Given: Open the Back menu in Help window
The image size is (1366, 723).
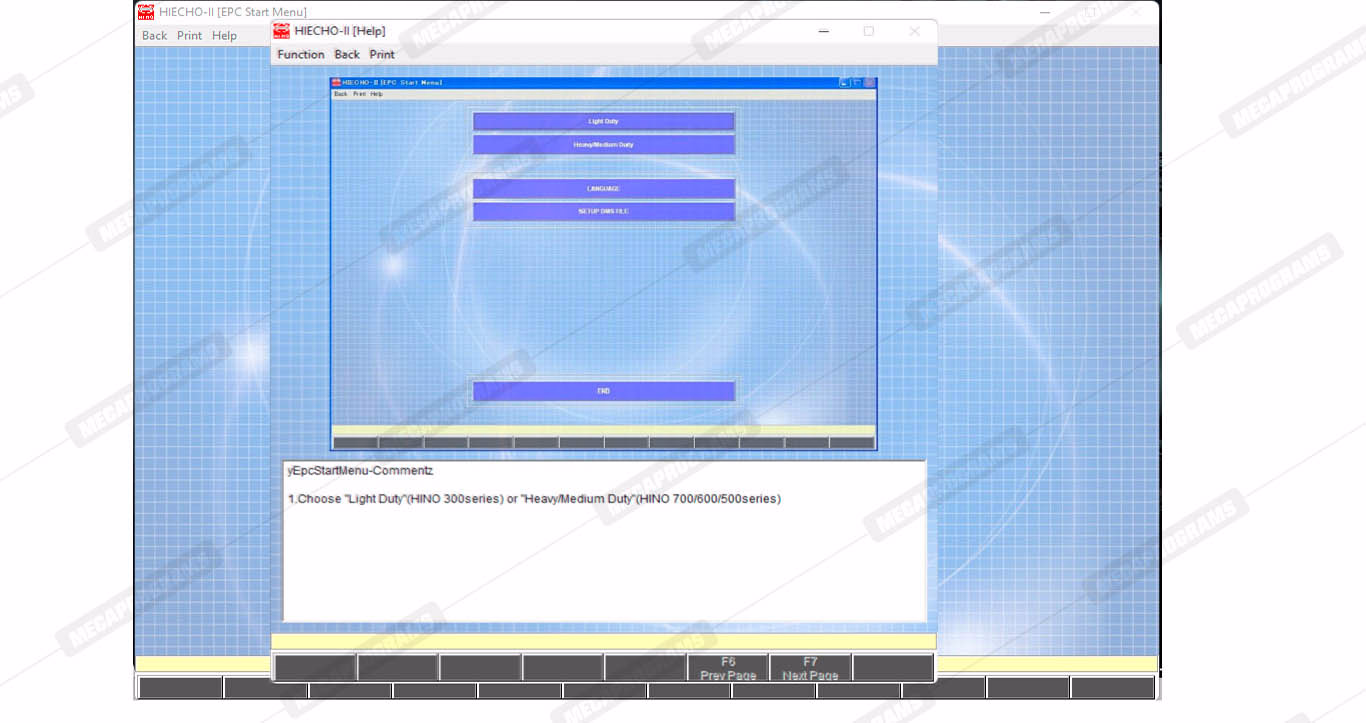Looking at the screenshot, I should [347, 55].
